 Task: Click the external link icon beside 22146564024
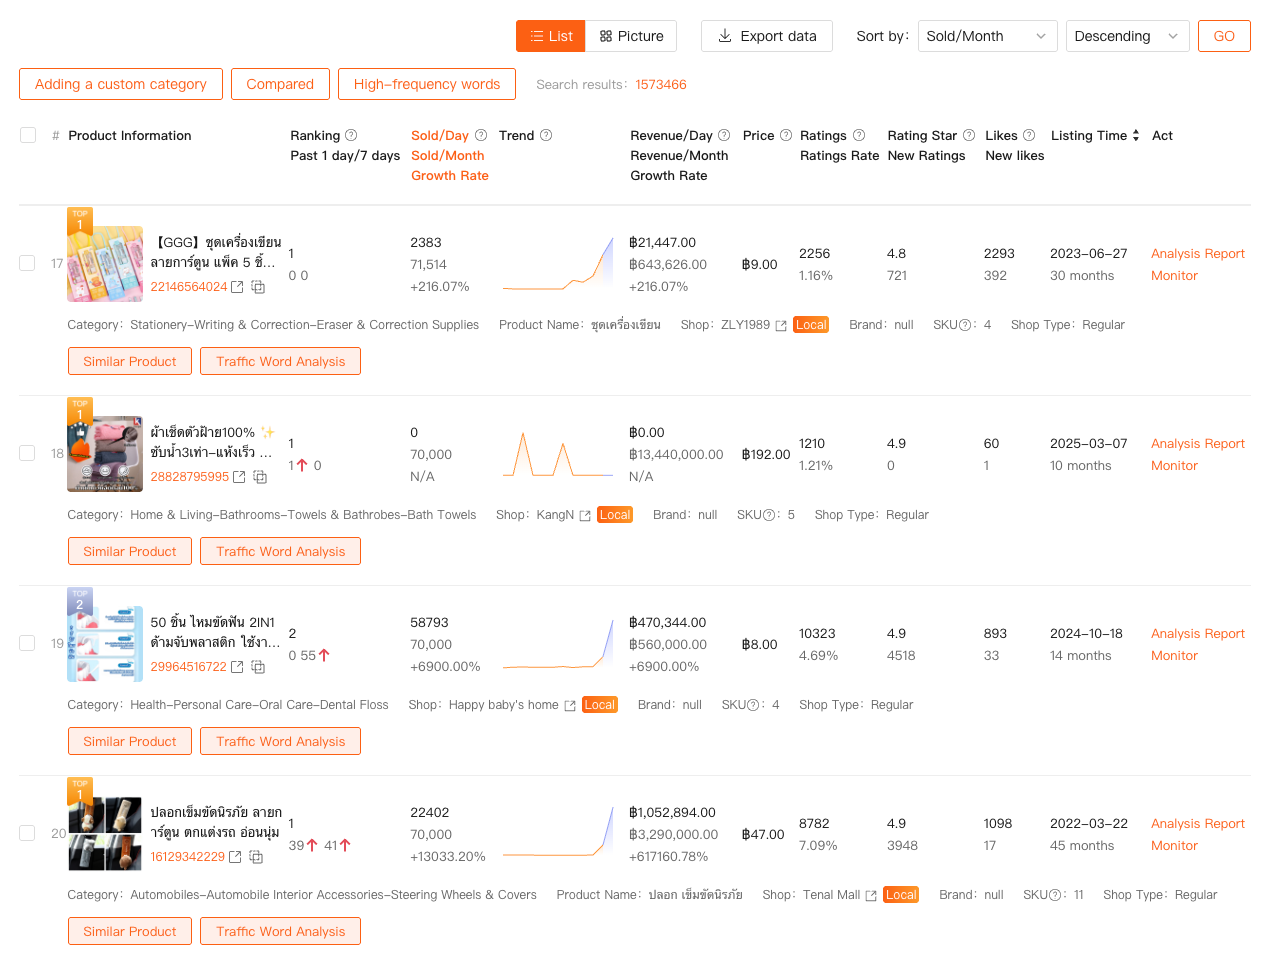236,287
